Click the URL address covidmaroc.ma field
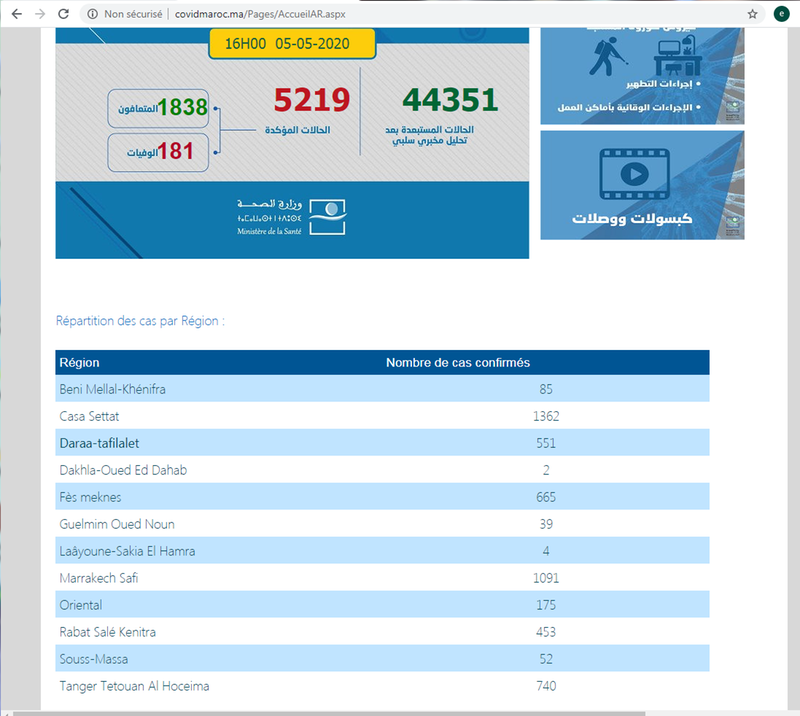The height and width of the screenshot is (716, 800). (260, 14)
